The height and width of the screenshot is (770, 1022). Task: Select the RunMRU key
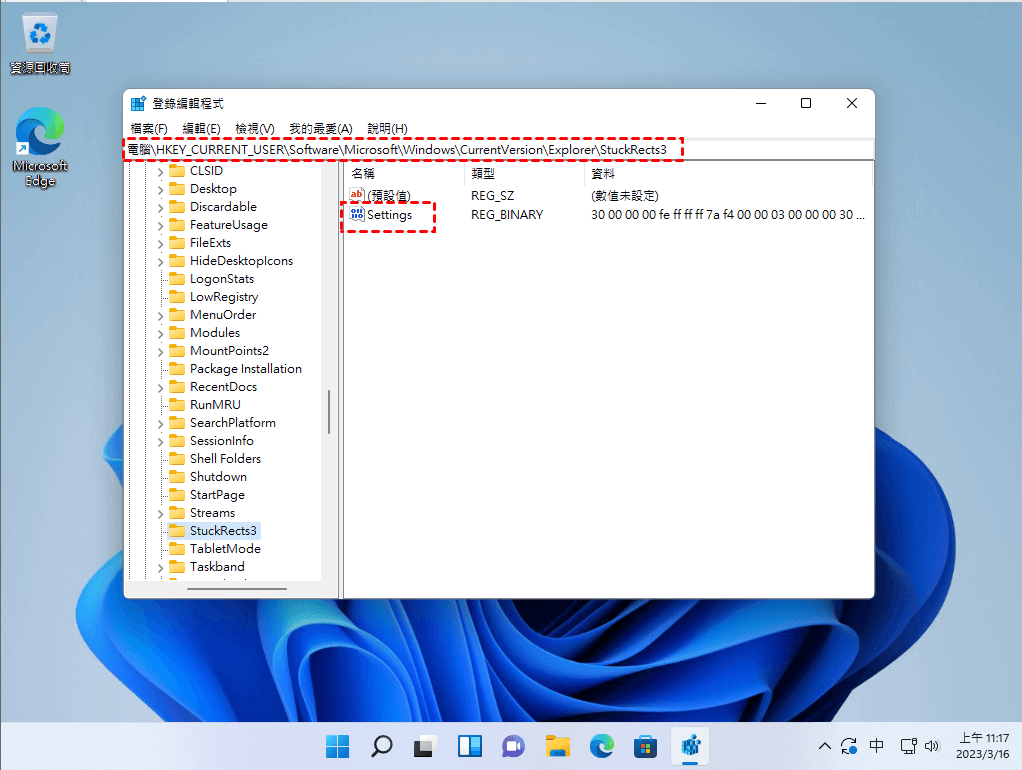pos(215,405)
